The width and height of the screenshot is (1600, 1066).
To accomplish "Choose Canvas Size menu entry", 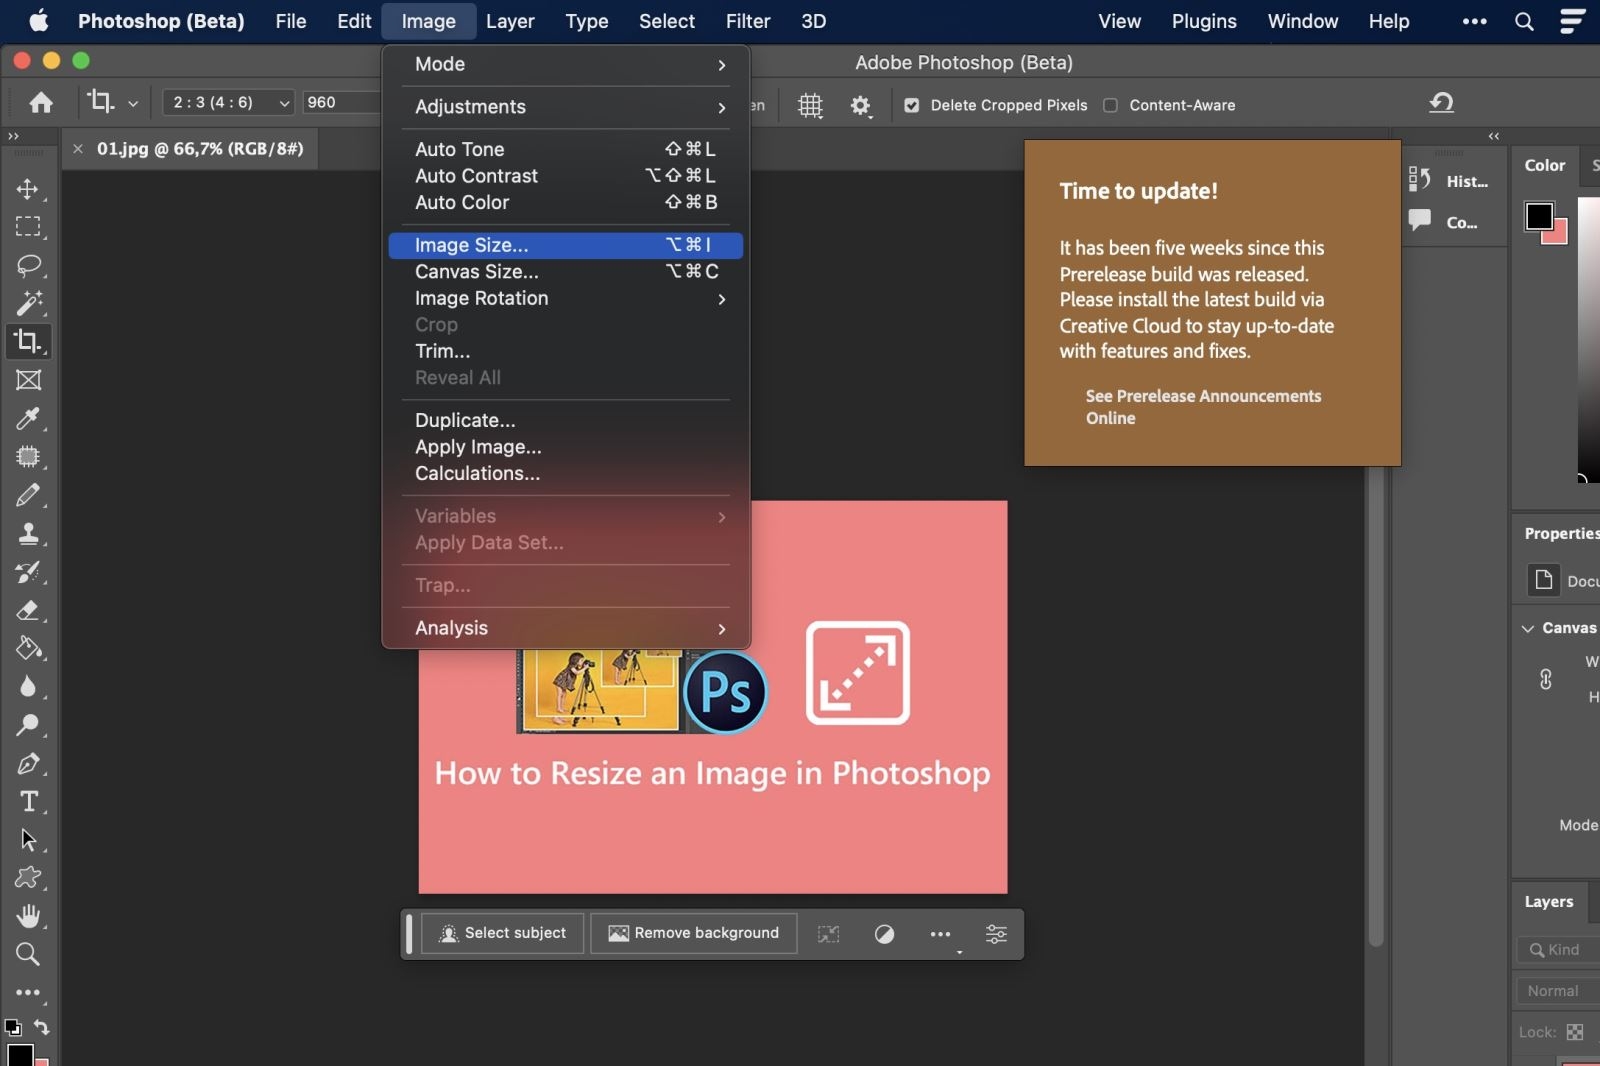I will pyautogui.click(x=566, y=272).
